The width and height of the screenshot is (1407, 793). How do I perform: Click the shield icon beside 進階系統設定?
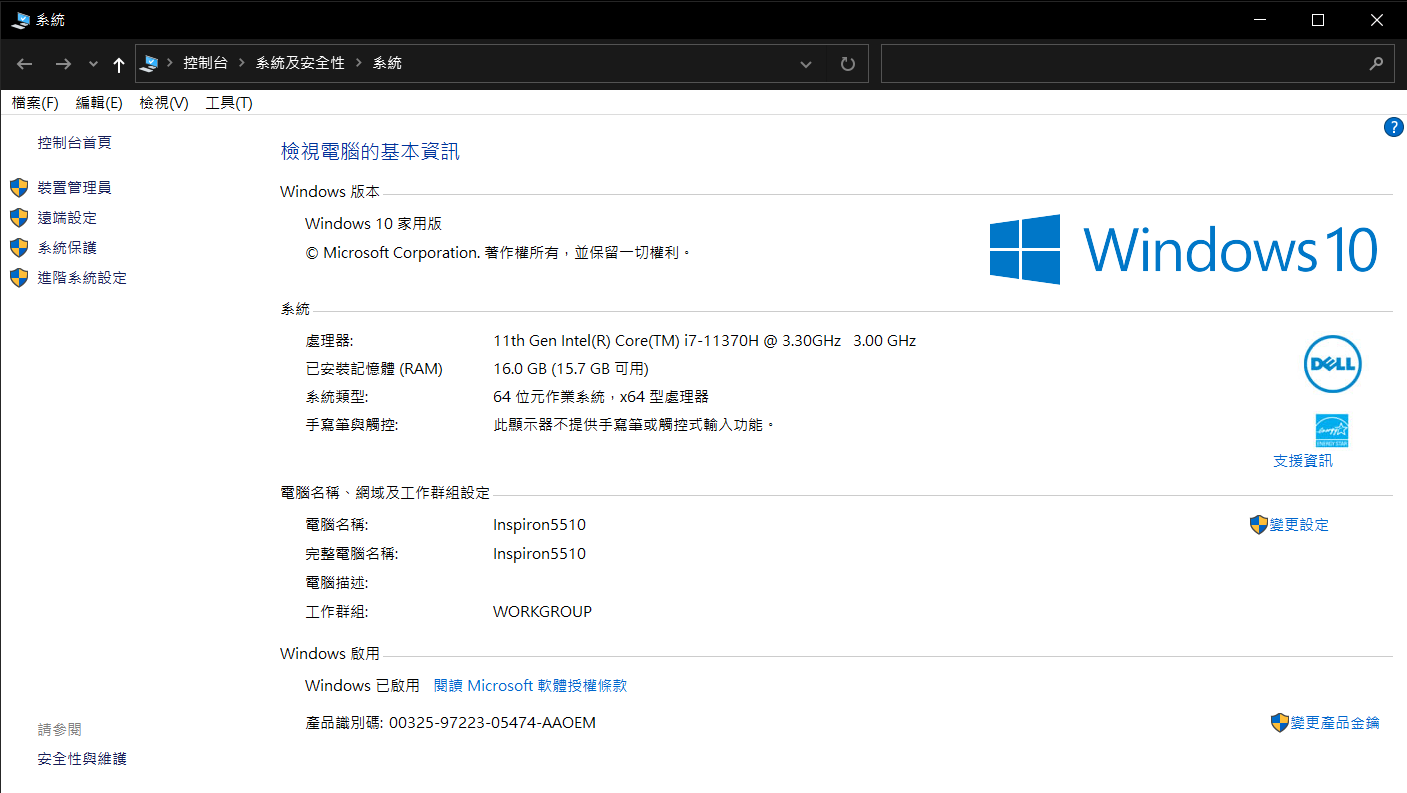pyautogui.click(x=19, y=278)
